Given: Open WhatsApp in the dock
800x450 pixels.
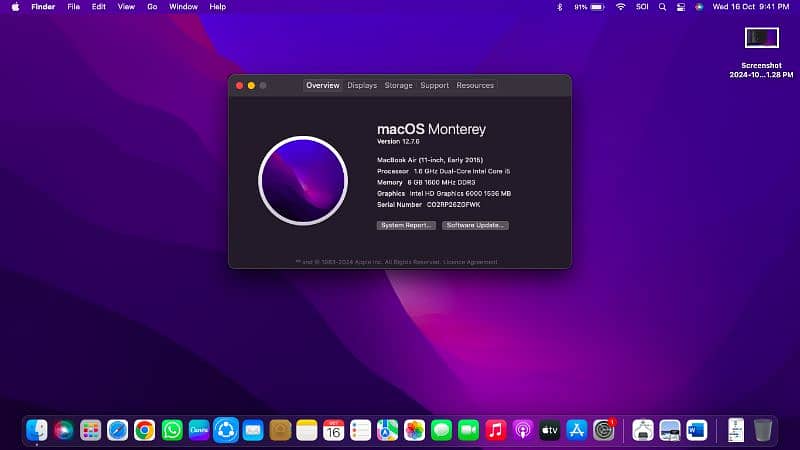Looking at the screenshot, I should [x=172, y=430].
